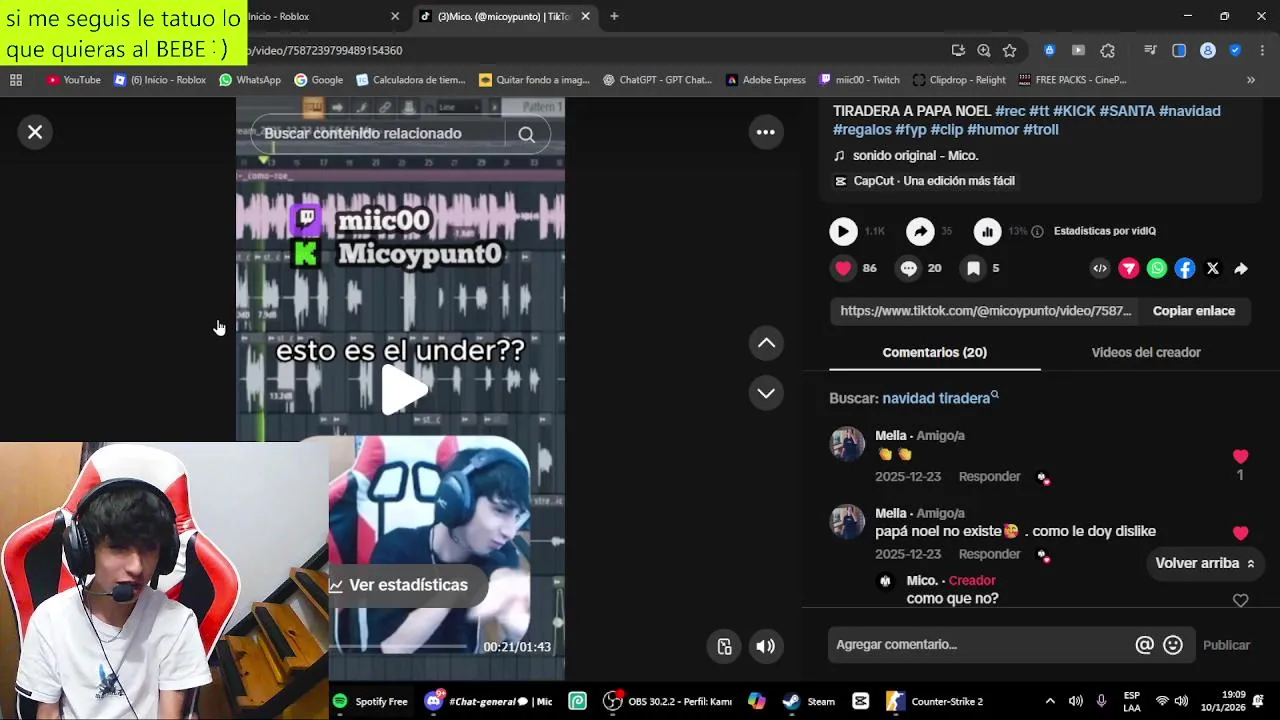Click the info icon next to 13%

(x=1037, y=231)
